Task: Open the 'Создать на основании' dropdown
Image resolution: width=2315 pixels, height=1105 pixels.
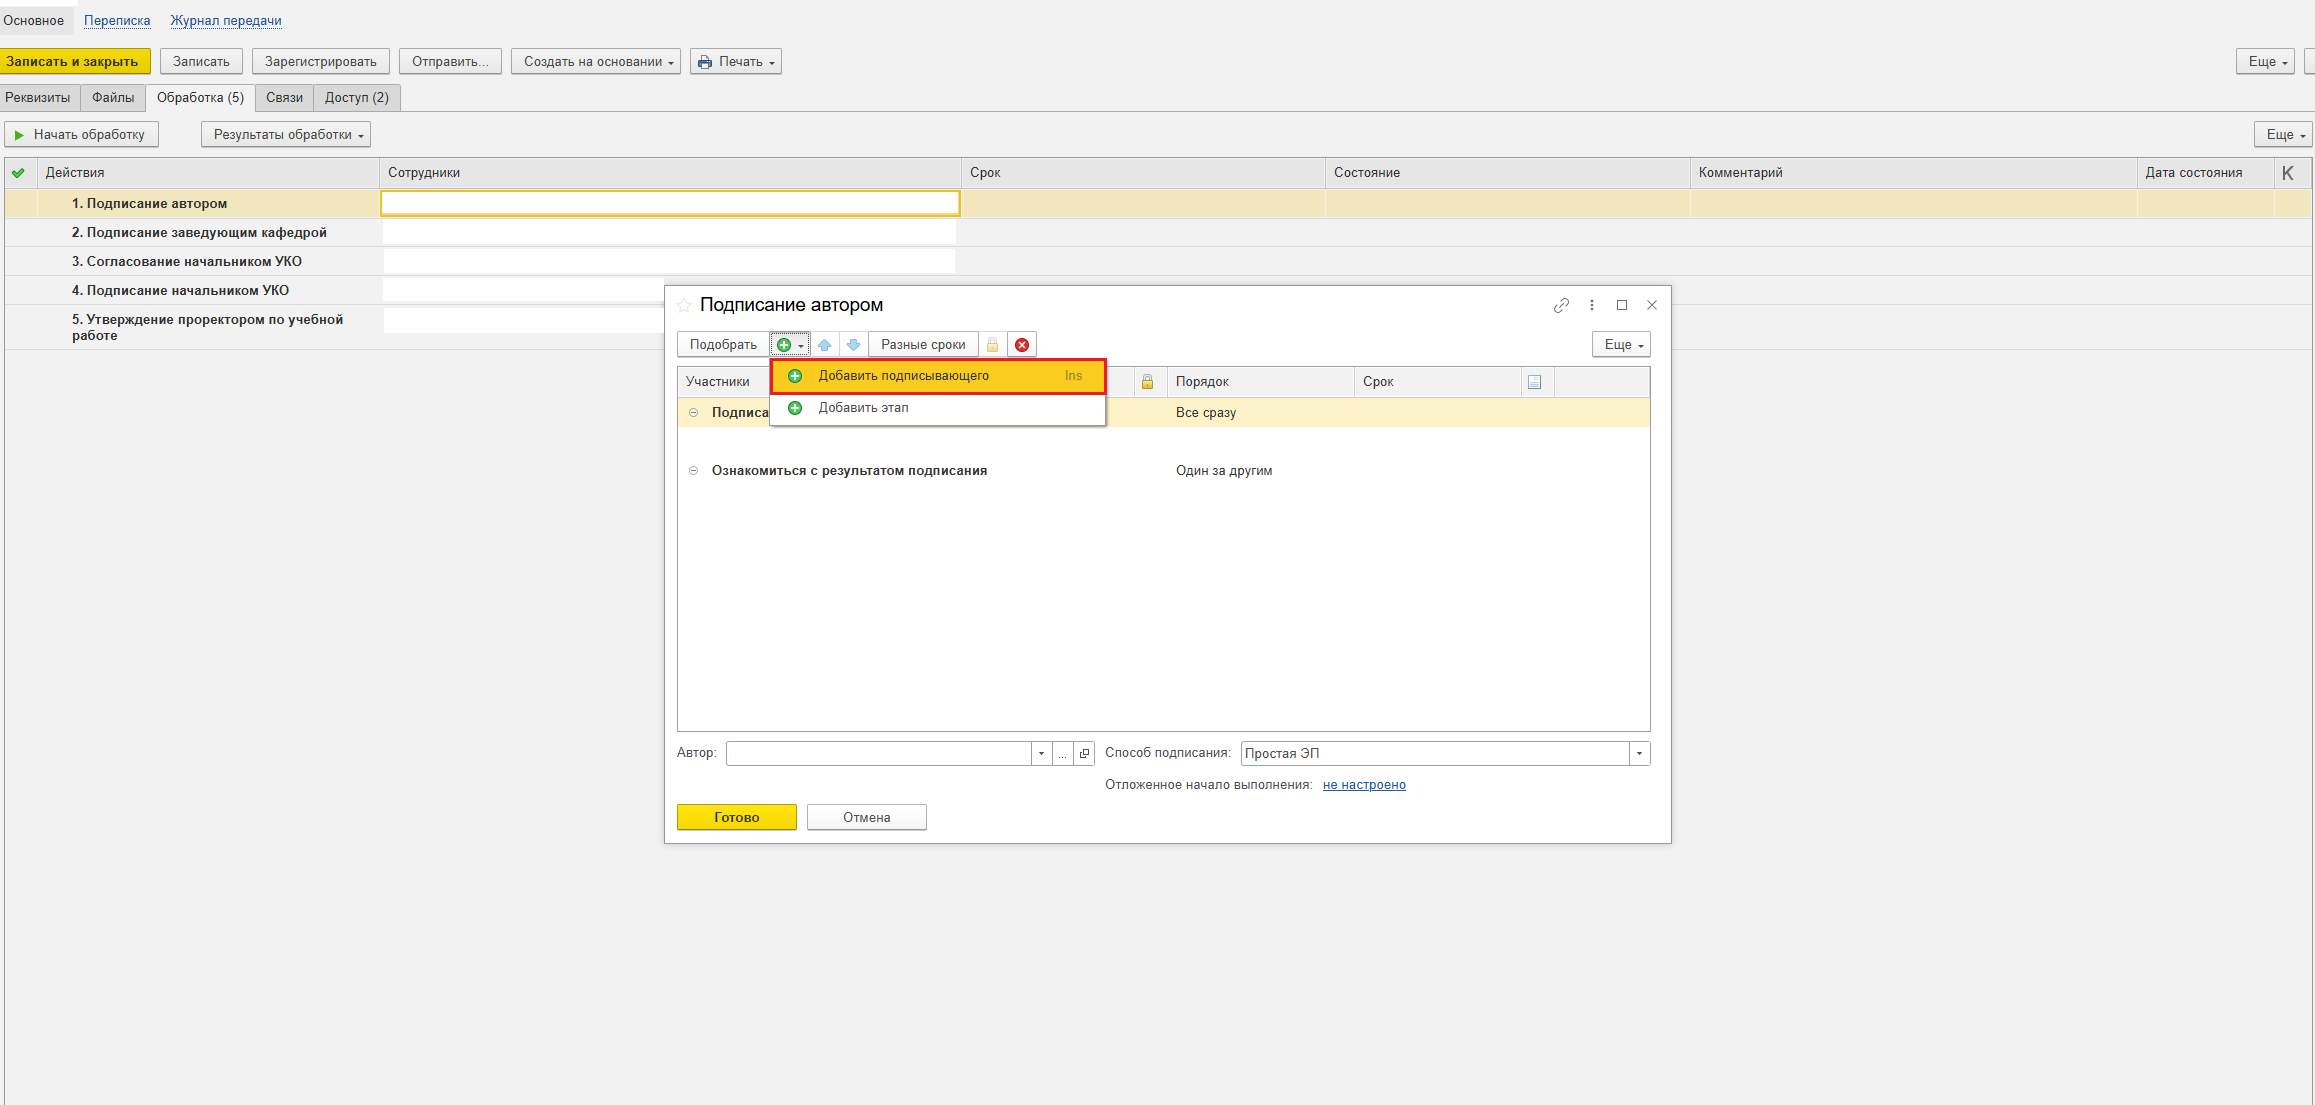Action: point(596,62)
